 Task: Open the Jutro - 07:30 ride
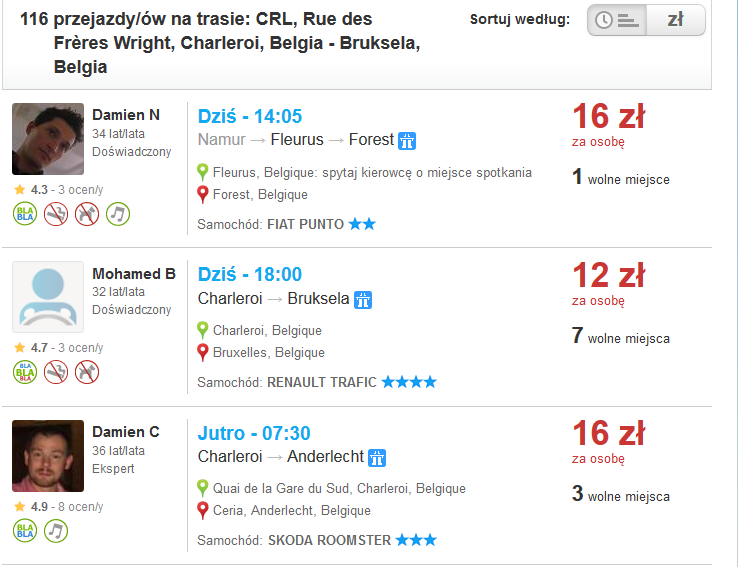click(x=254, y=433)
